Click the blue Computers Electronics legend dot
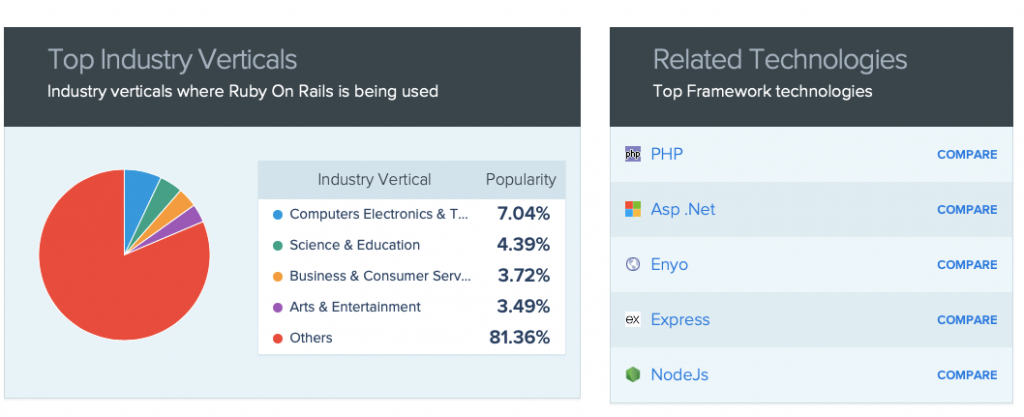 [x=276, y=214]
